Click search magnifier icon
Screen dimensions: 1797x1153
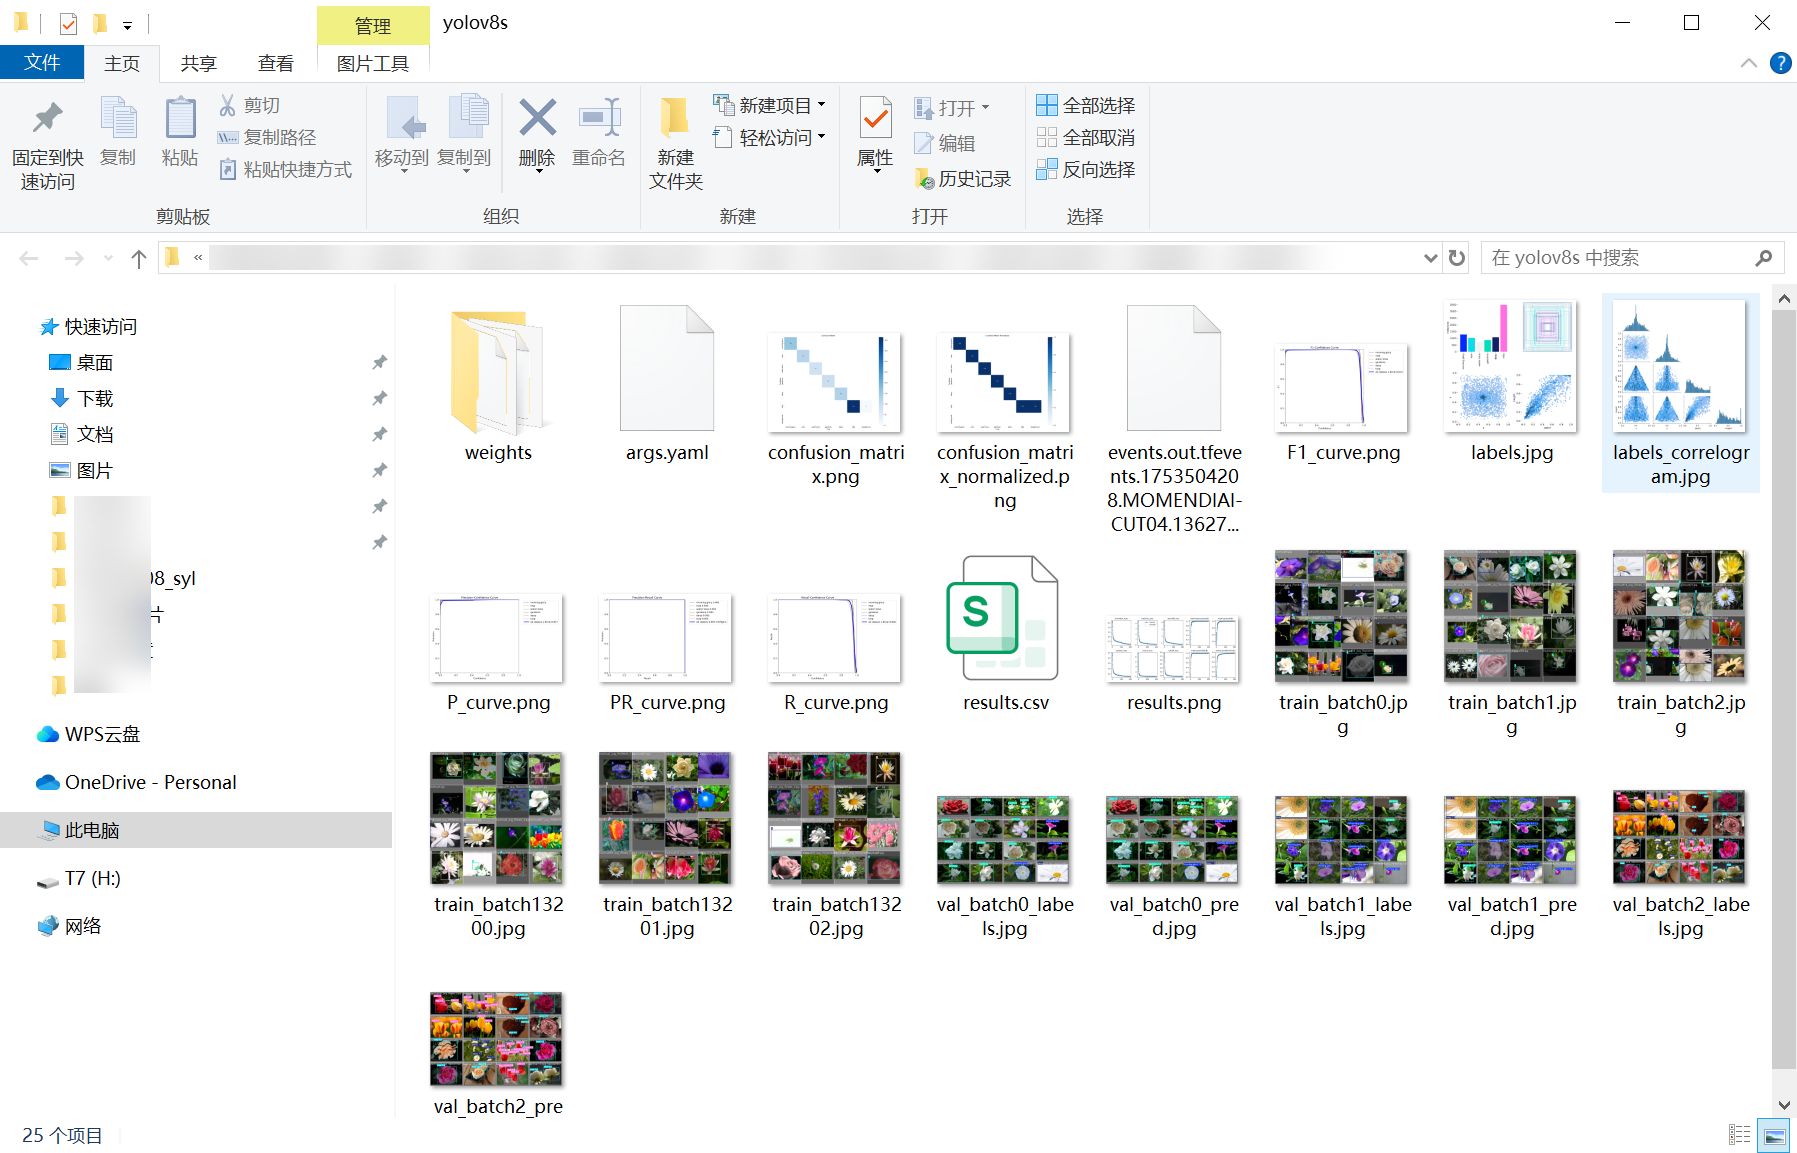click(x=1764, y=258)
